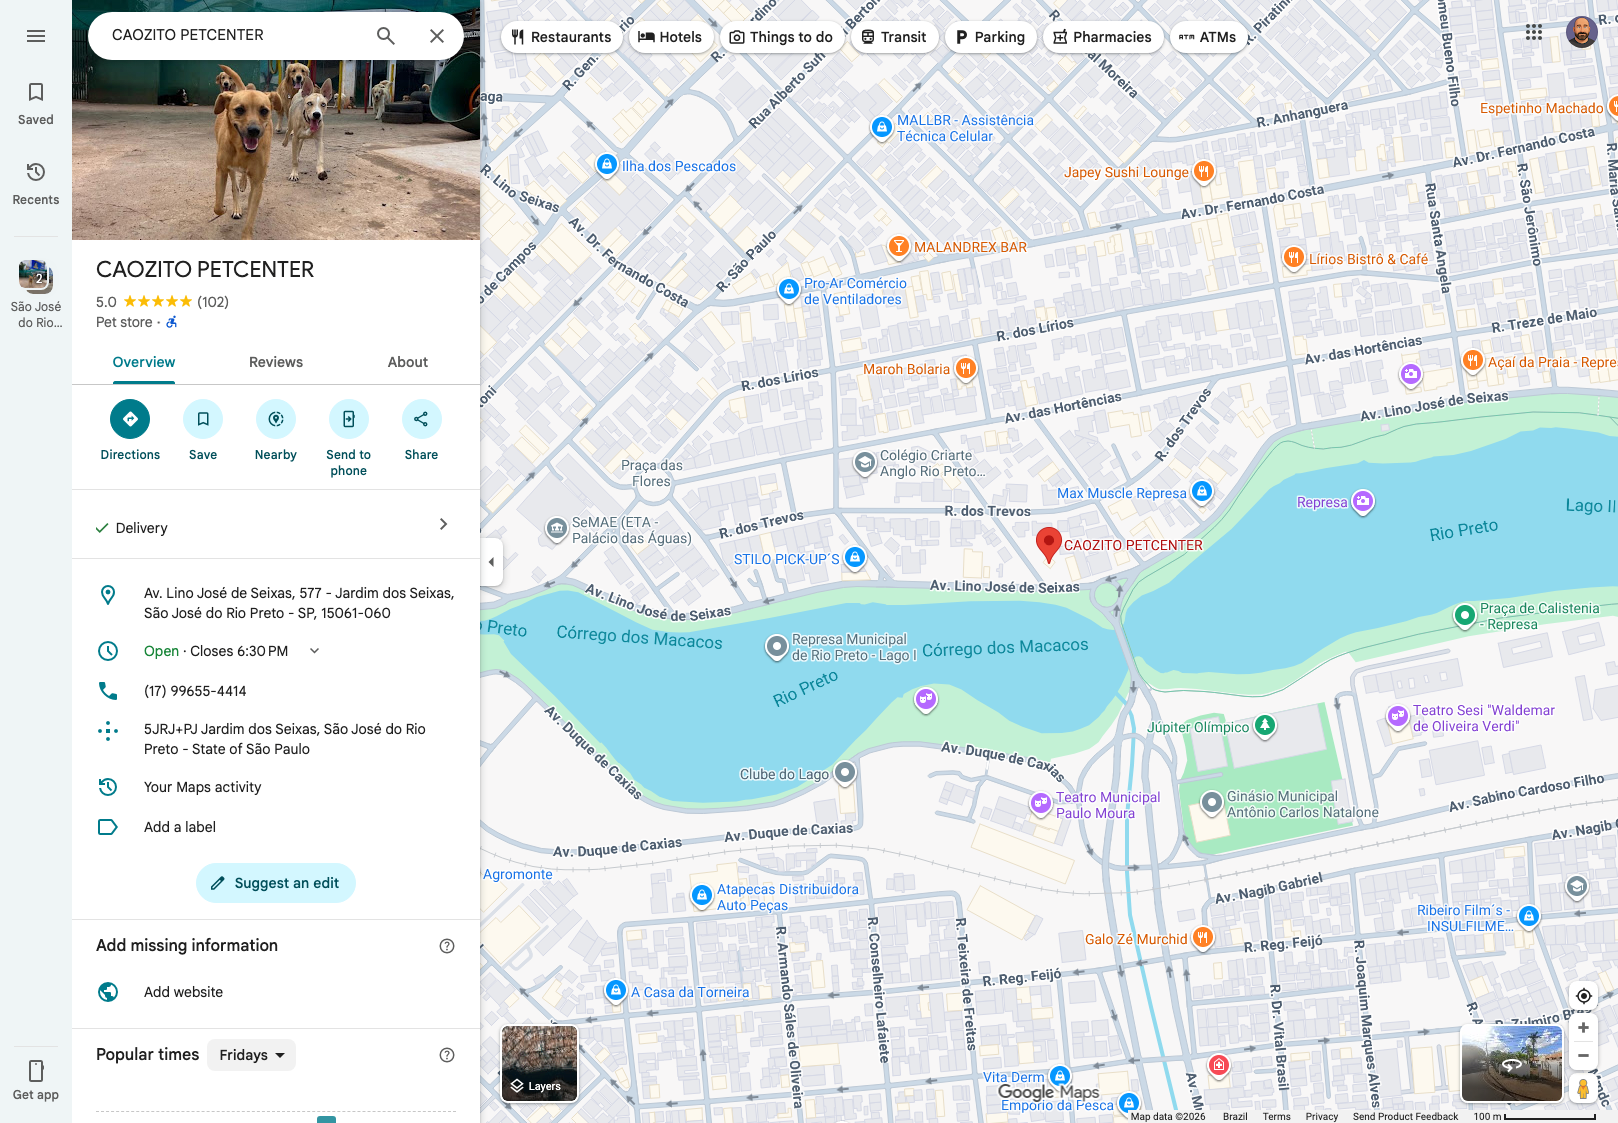Open the main hamburger menu
The width and height of the screenshot is (1618, 1123).
pyautogui.click(x=36, y=36)
